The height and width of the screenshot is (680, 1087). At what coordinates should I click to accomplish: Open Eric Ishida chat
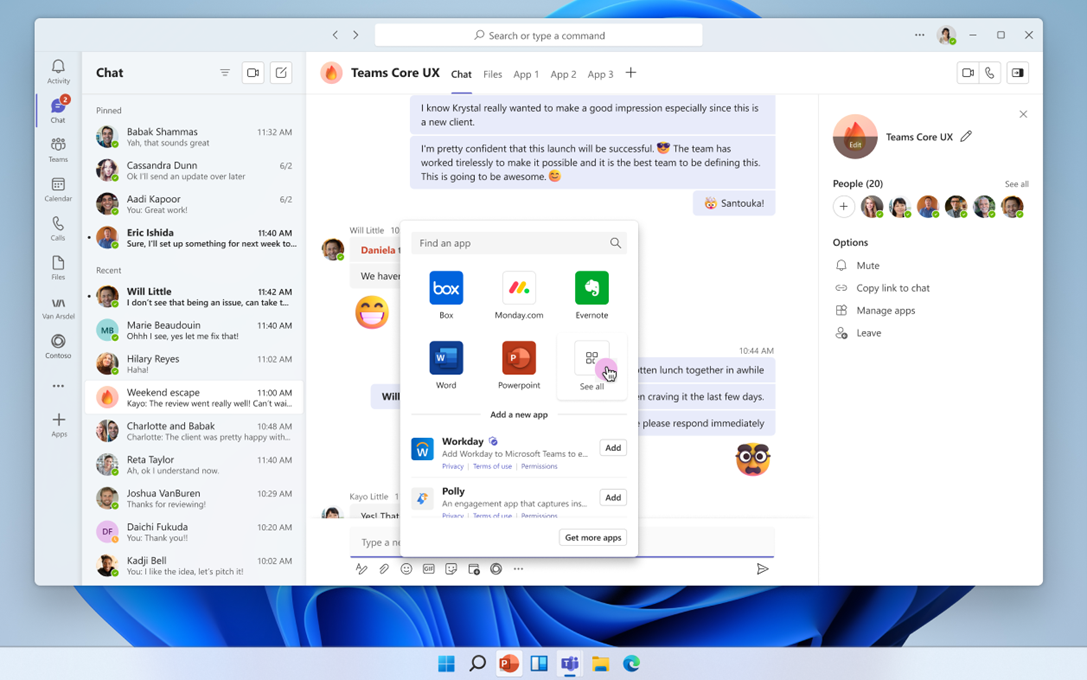point(193,238)
